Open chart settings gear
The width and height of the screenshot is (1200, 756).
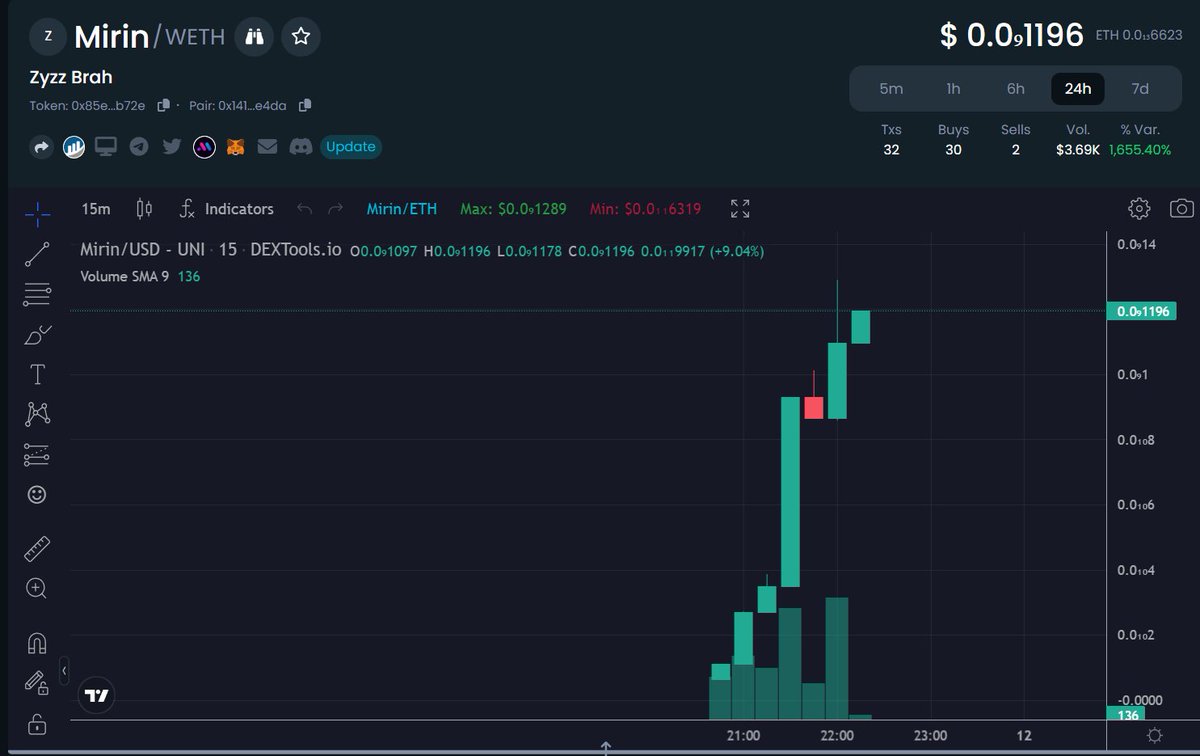click(x=1139, y=209)
